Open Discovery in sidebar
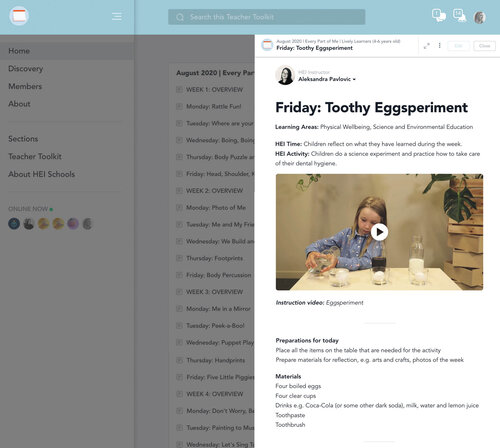The width and height of the screenshot is (500, 448). [26, 69]
